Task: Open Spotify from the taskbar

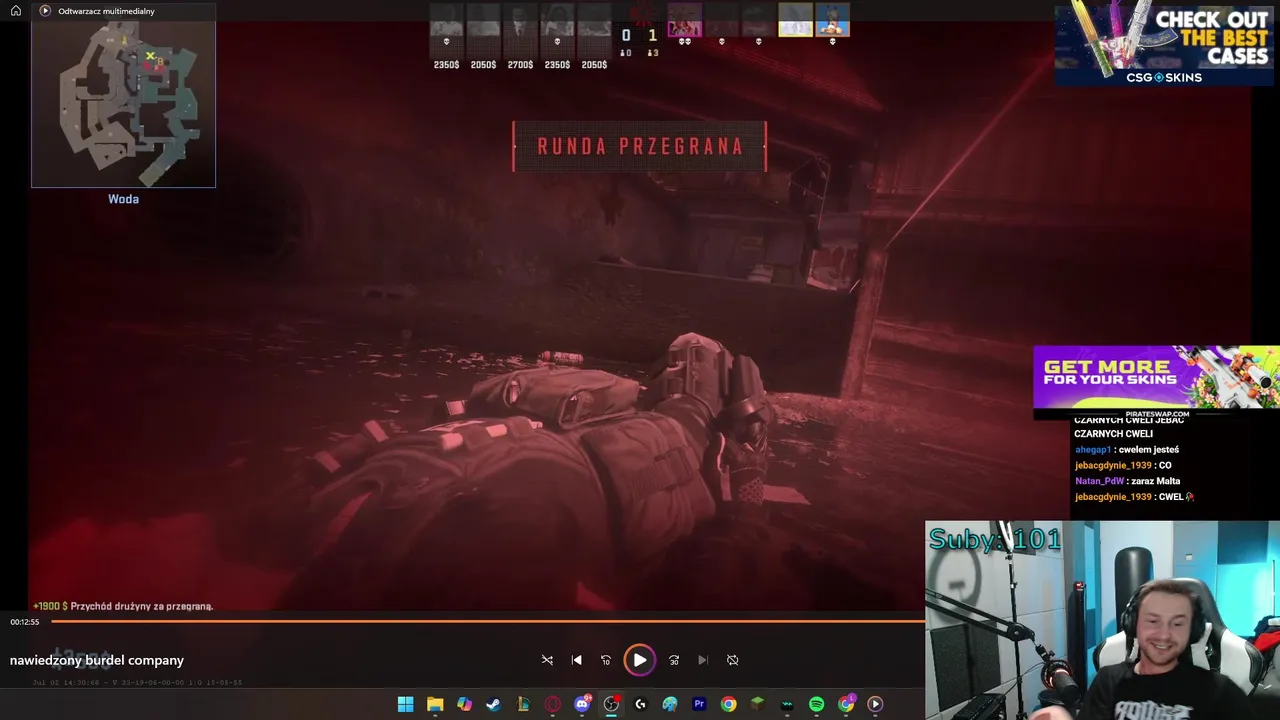Action: [x=816, y=704]
